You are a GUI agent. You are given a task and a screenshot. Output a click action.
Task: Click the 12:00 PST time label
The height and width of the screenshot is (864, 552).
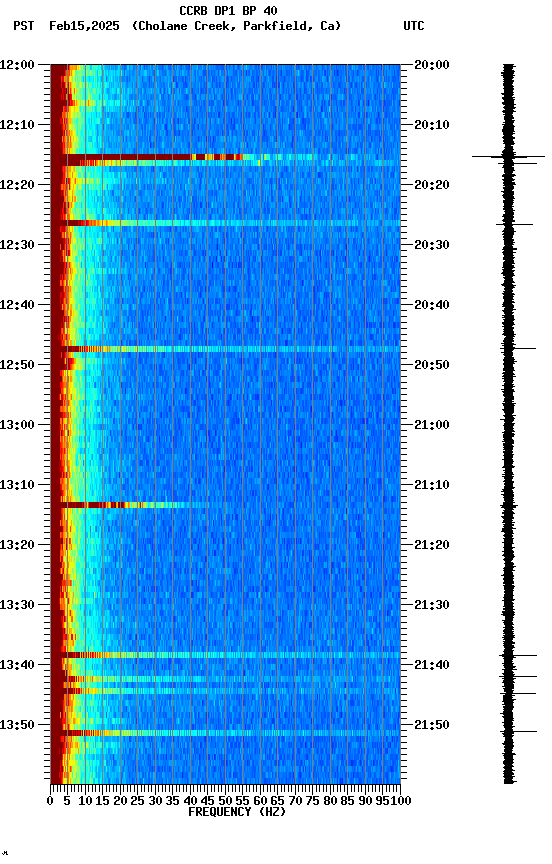click(17, 65)
